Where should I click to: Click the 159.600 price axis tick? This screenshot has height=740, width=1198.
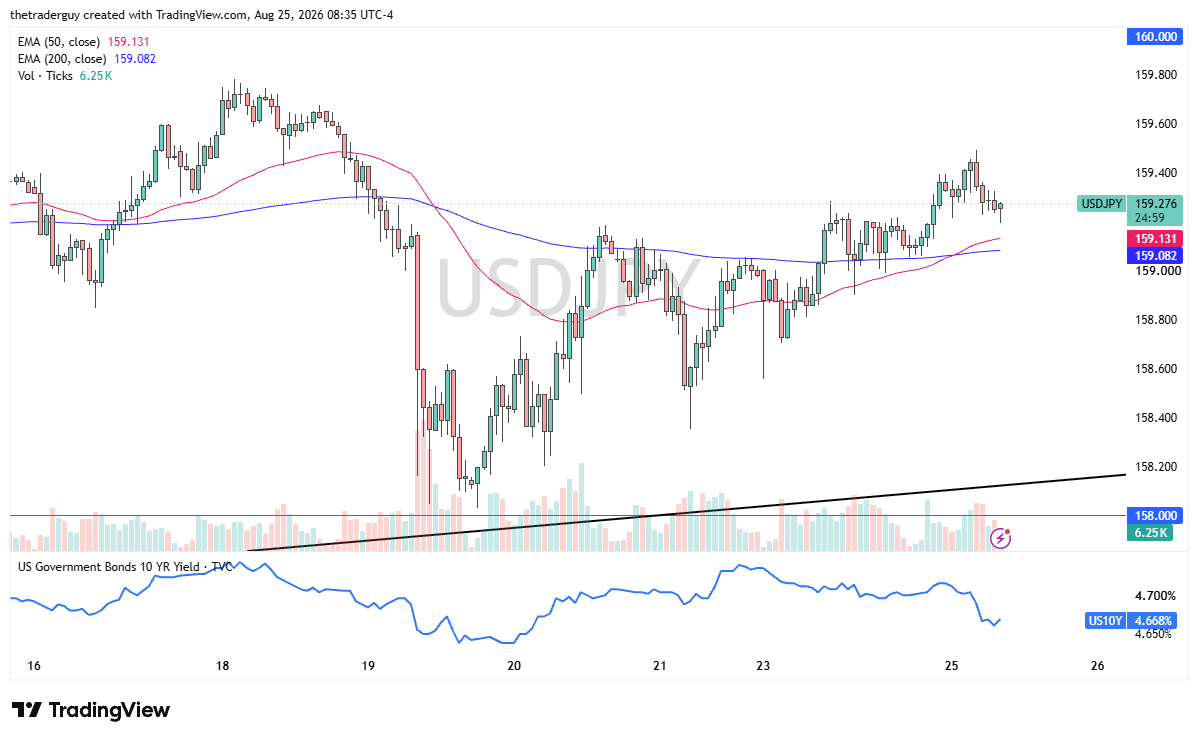pyautogui.click(x=1155, y=124)
